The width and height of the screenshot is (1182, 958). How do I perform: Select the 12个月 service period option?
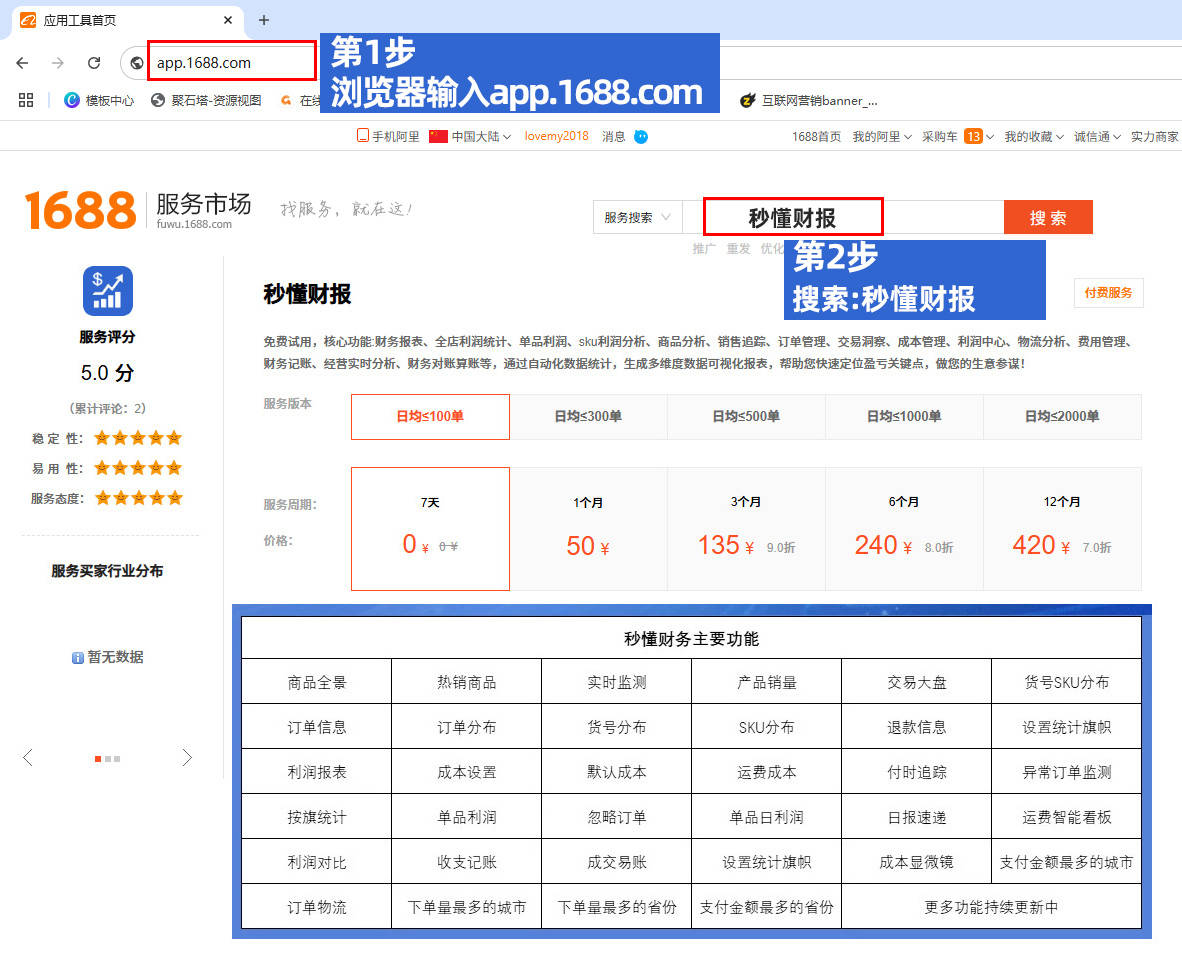1062,529
